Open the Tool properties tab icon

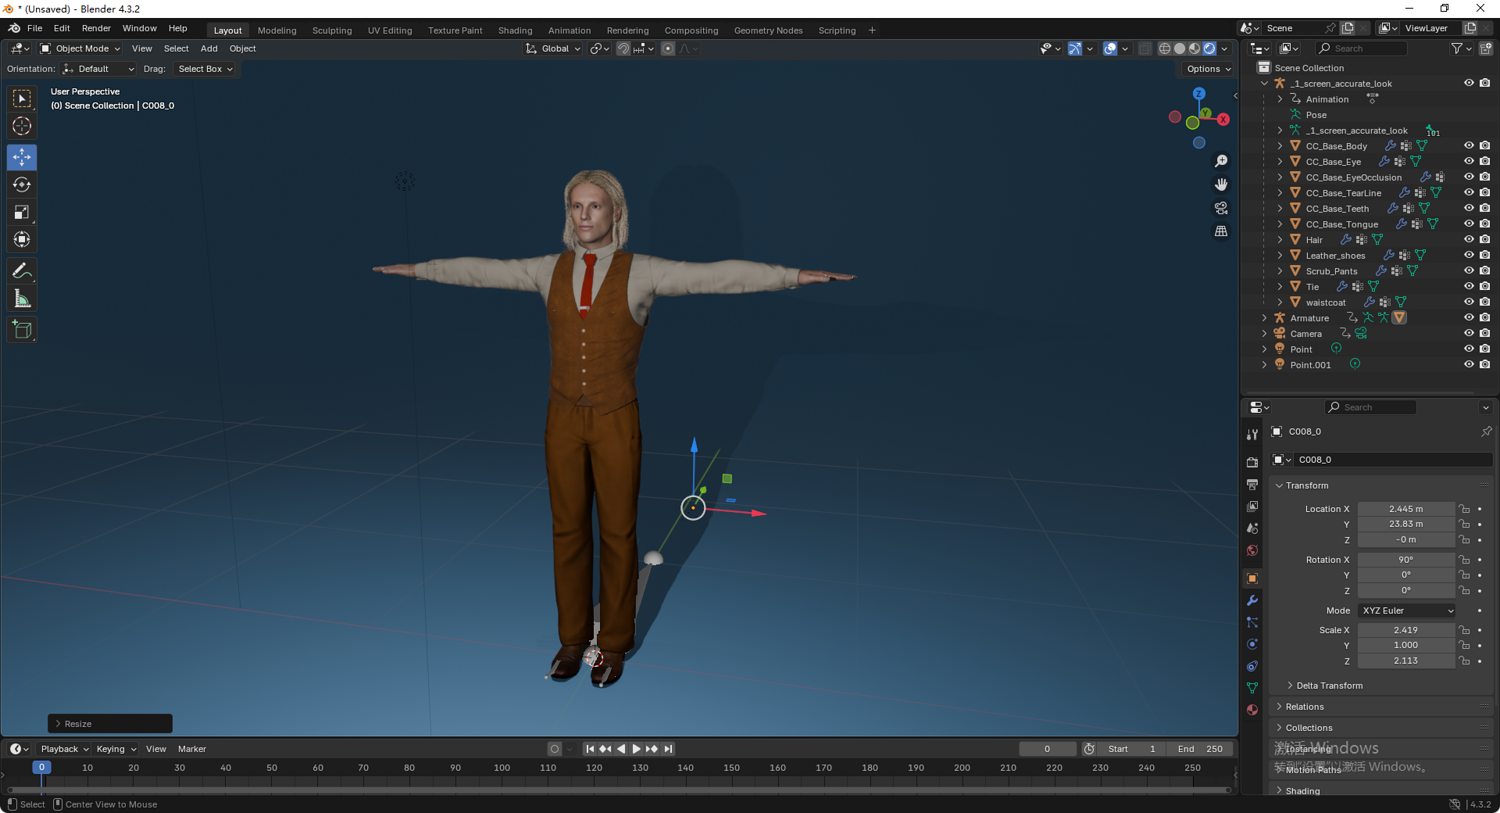tap(1252, 435)
